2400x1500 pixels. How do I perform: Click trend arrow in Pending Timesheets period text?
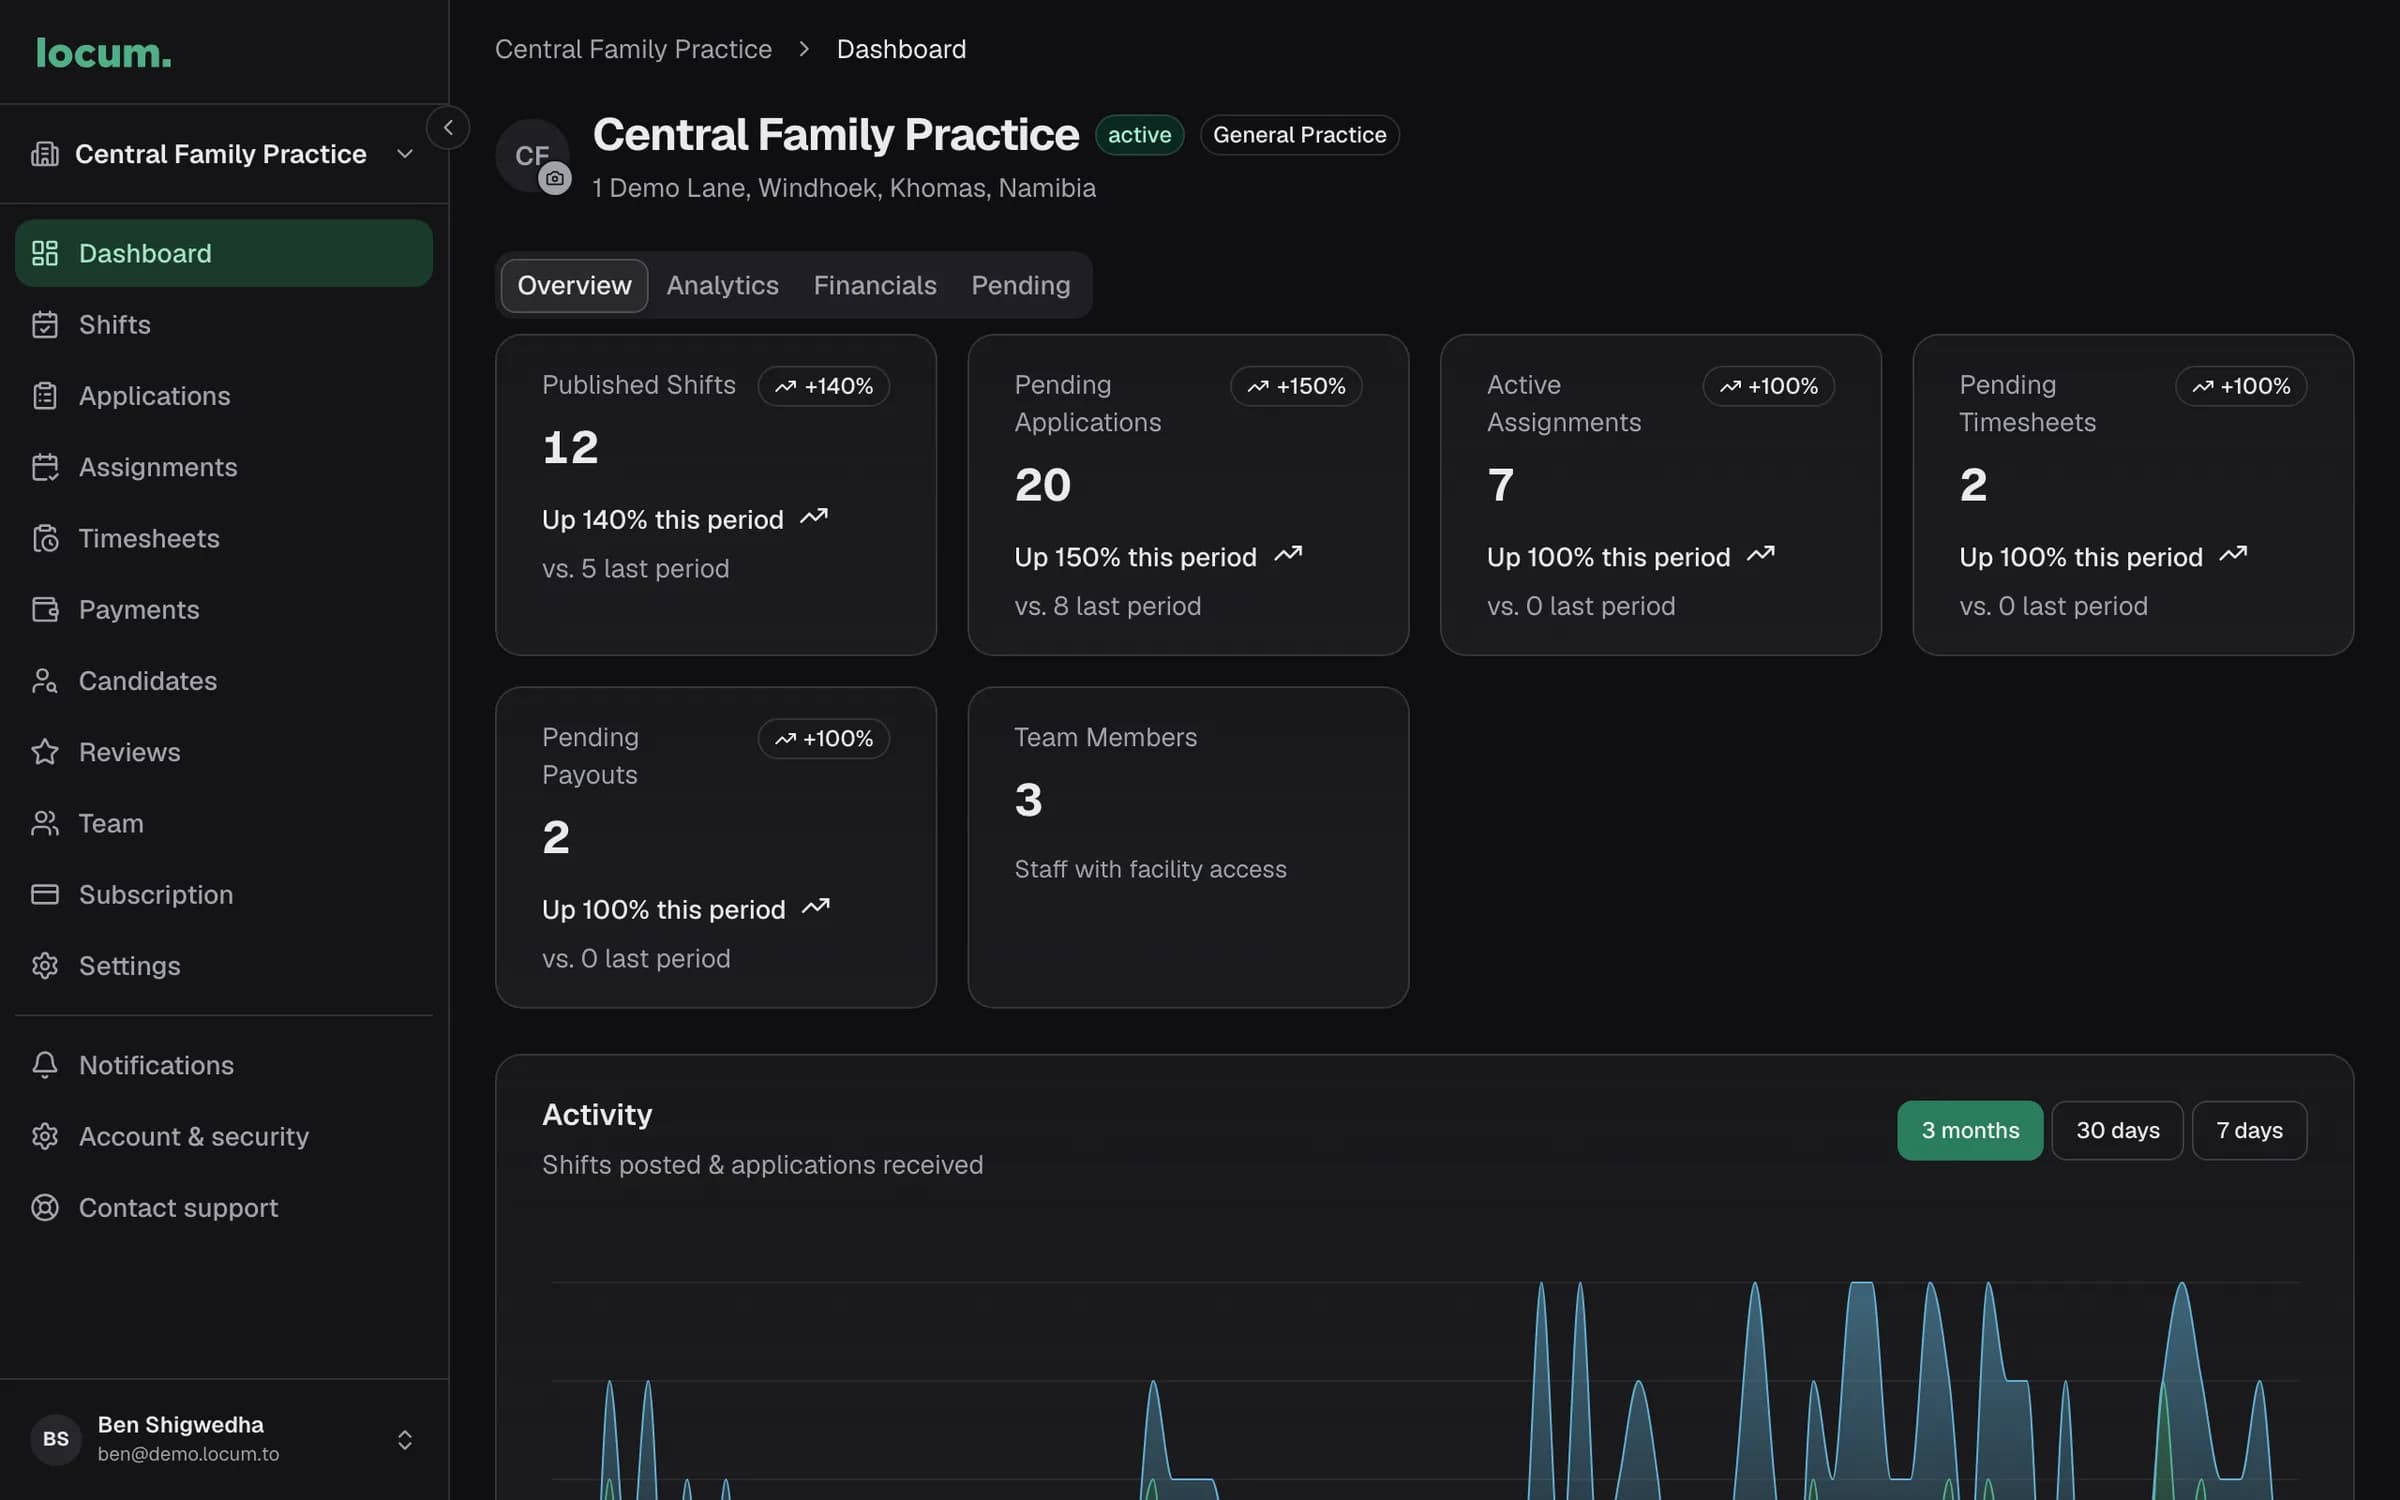pos(2233,554)
